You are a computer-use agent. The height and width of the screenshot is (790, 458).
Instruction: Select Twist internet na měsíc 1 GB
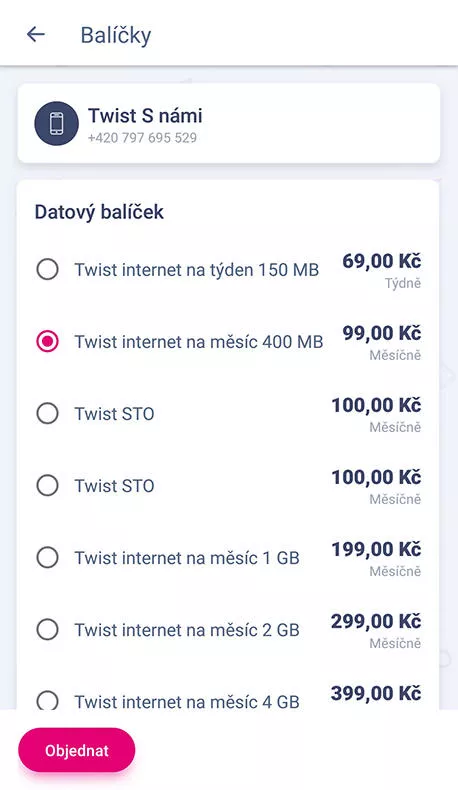click(x=47, y=557)
